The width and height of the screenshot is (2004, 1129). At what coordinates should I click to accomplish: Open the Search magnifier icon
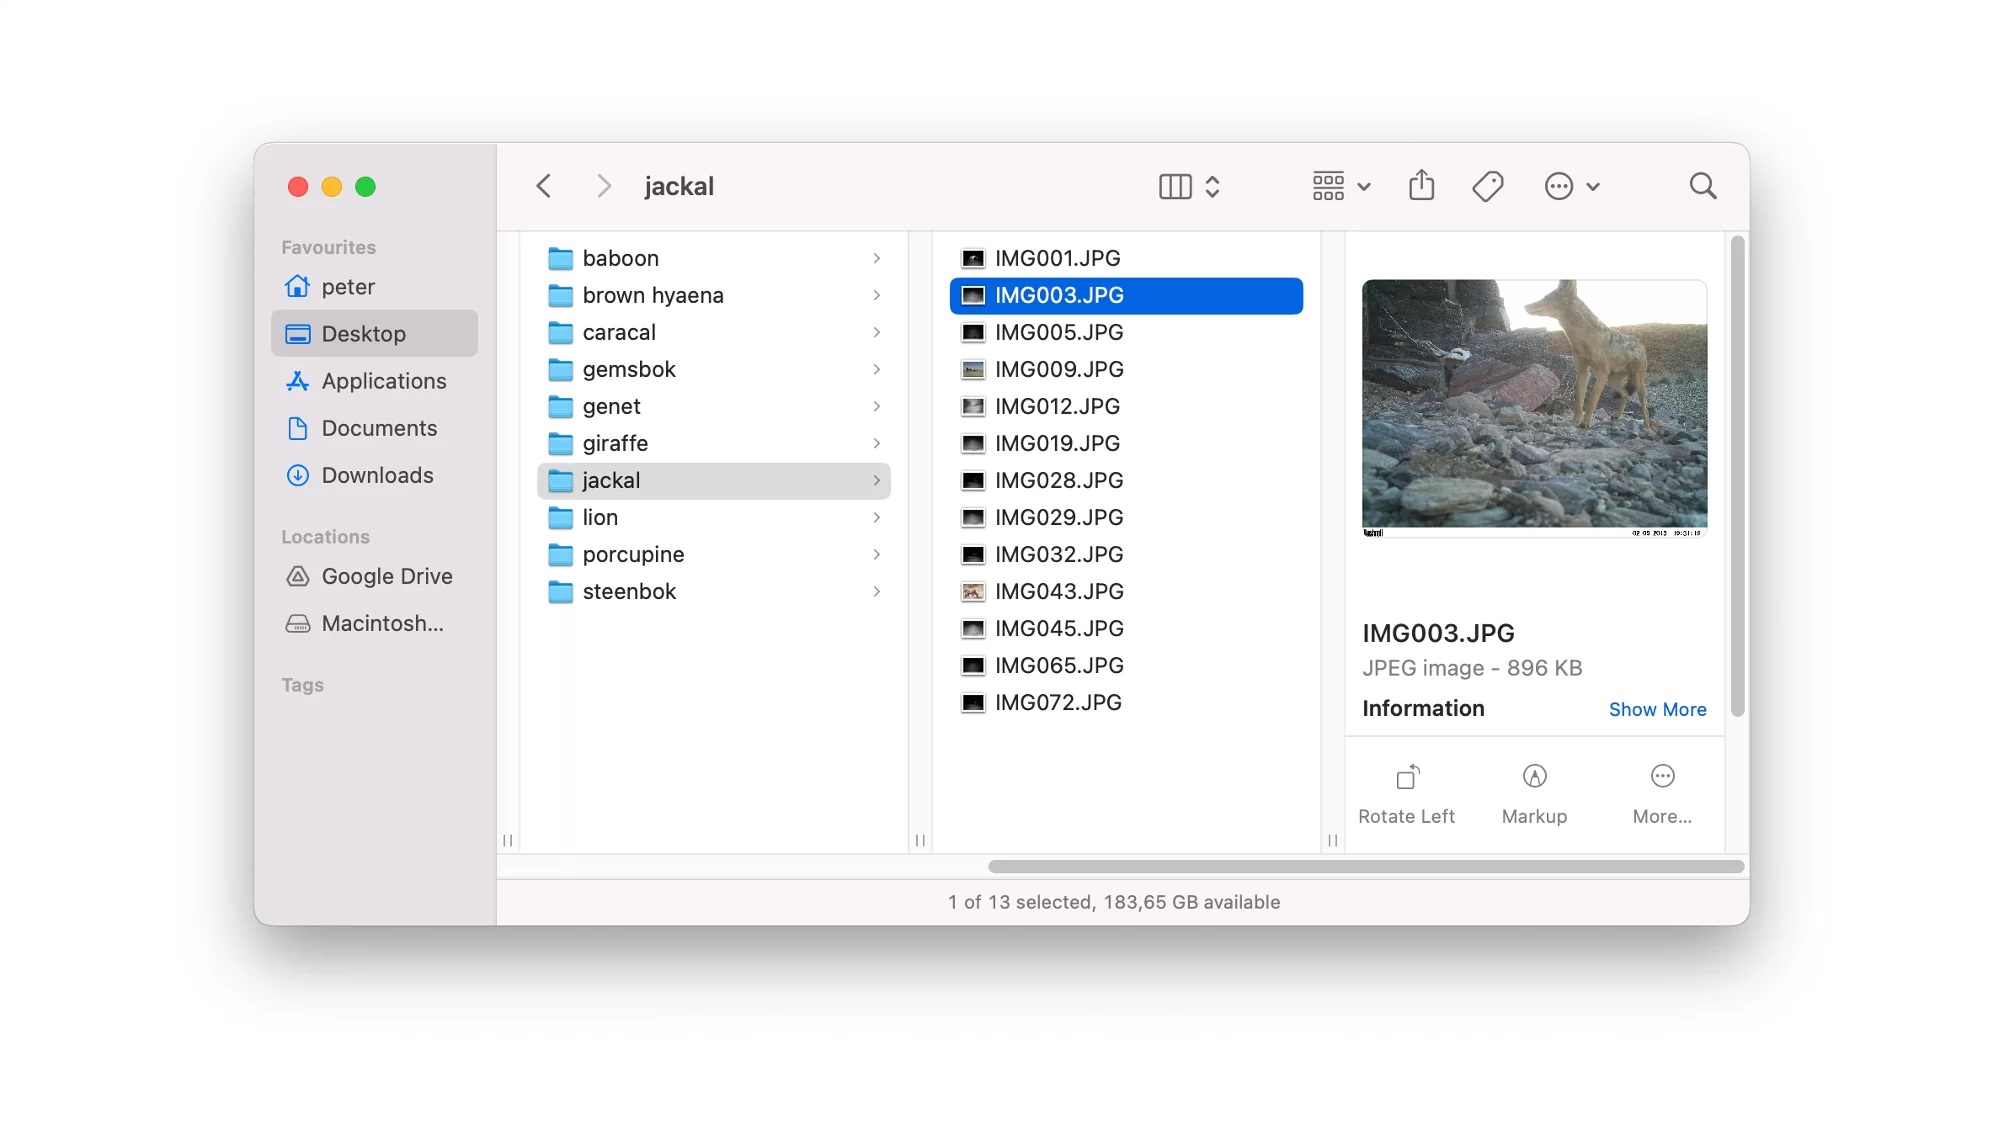(1702, 186)
